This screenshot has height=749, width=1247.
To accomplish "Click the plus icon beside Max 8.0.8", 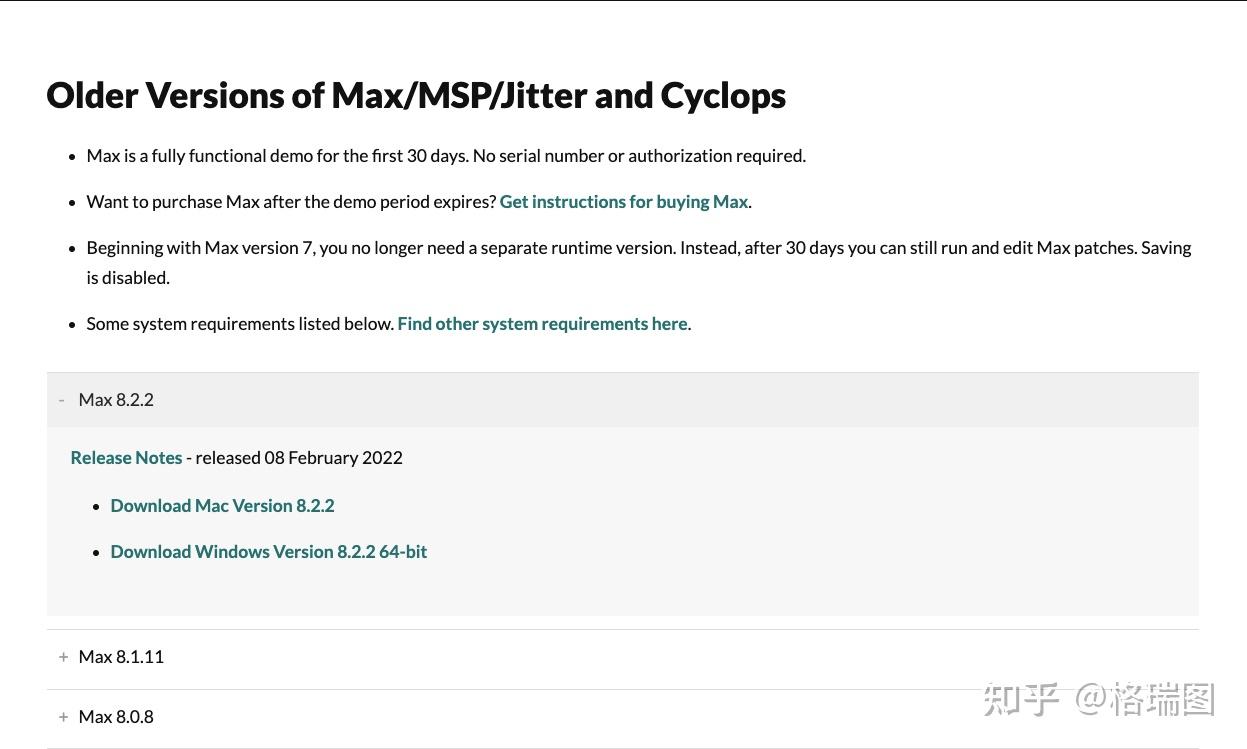I will click(63, 716).
